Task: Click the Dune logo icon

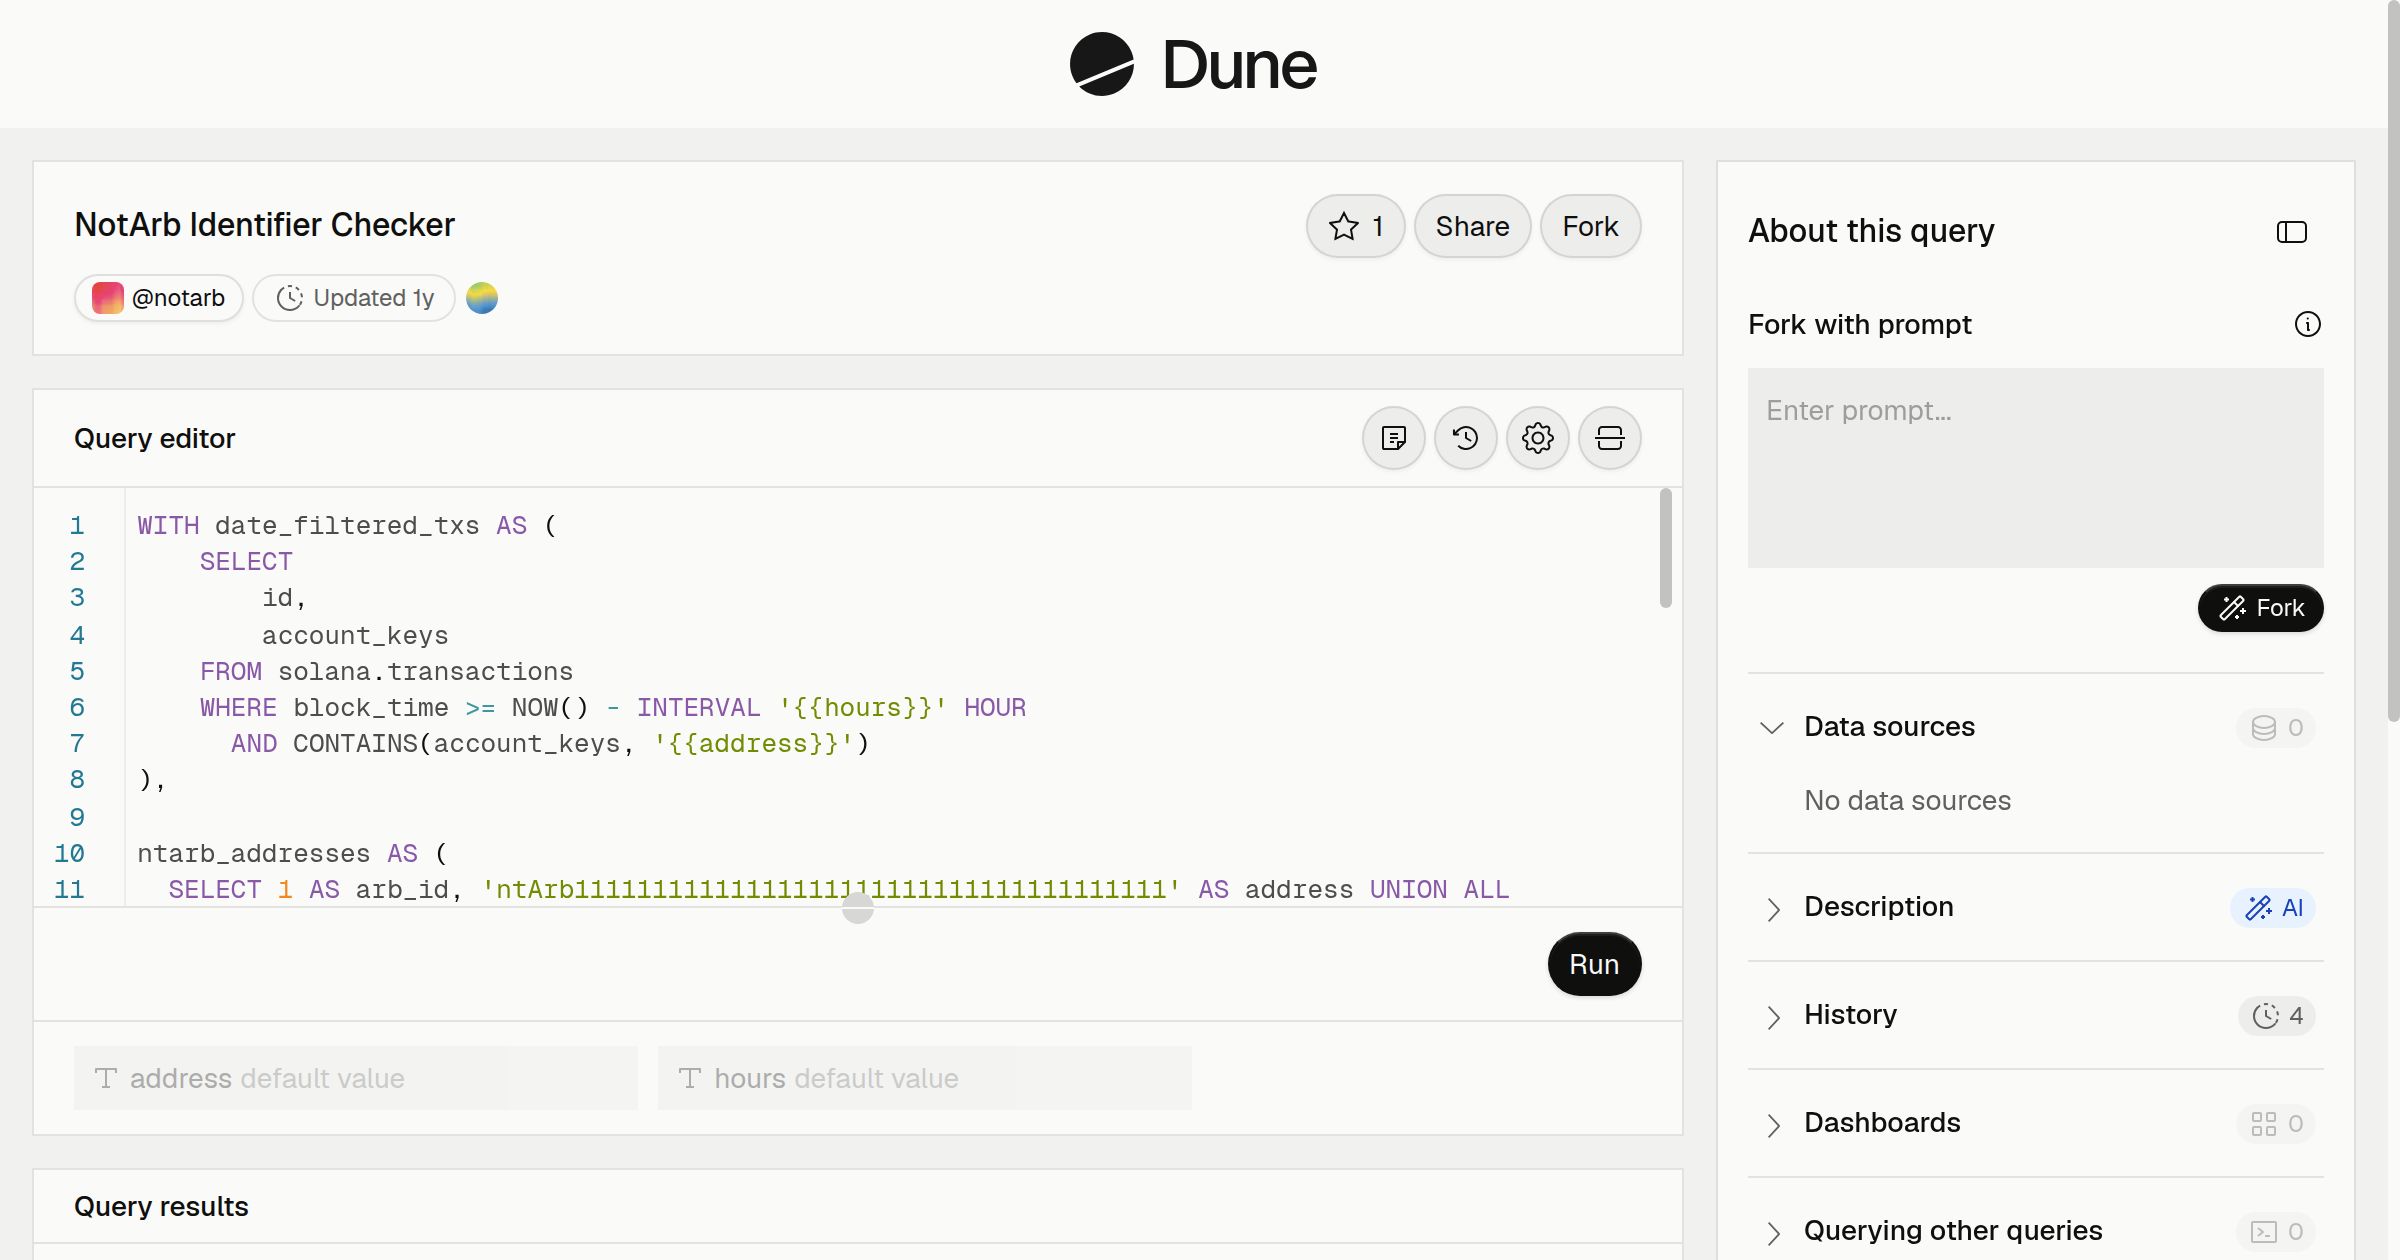Action: coord(1101,64)
